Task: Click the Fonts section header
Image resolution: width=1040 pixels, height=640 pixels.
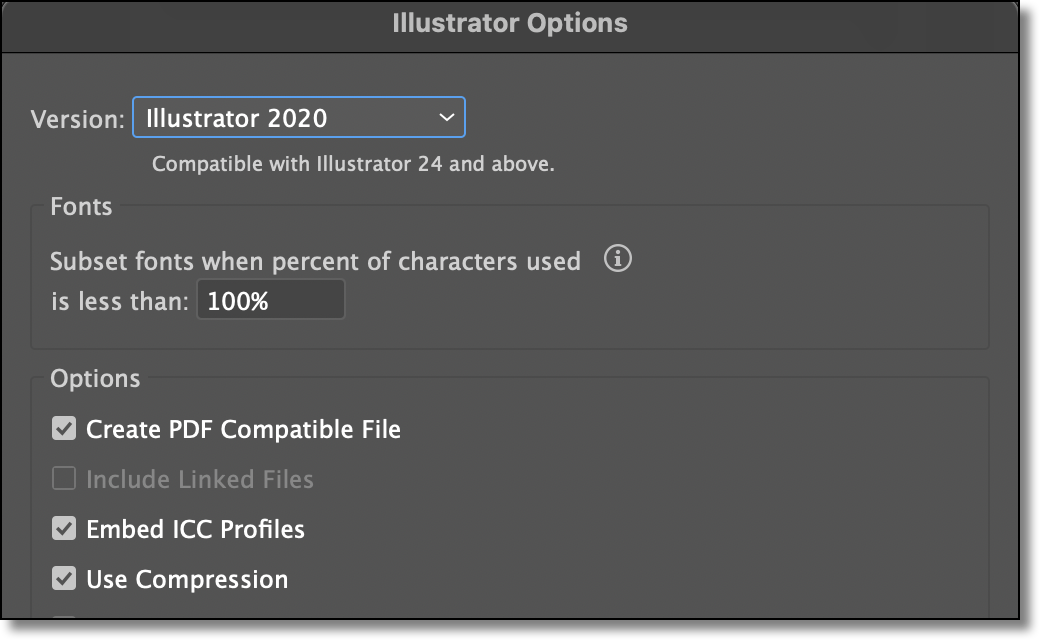Action: click(81, 207)
